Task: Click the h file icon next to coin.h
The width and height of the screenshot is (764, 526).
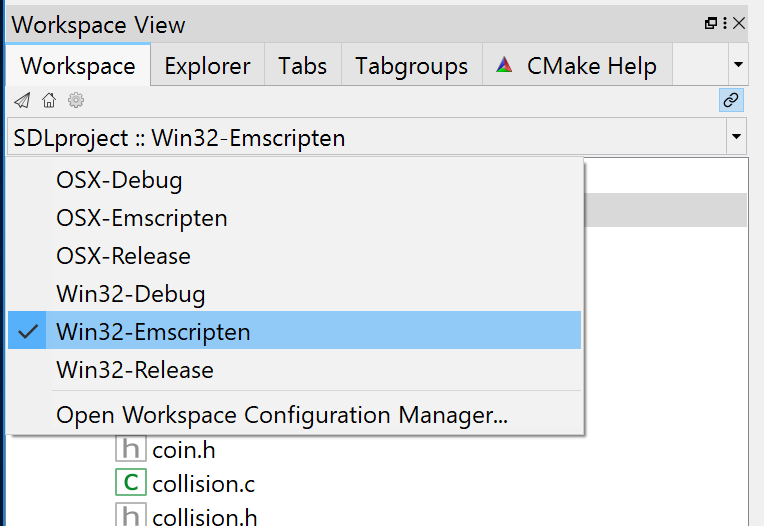Action: pos(131,449)
